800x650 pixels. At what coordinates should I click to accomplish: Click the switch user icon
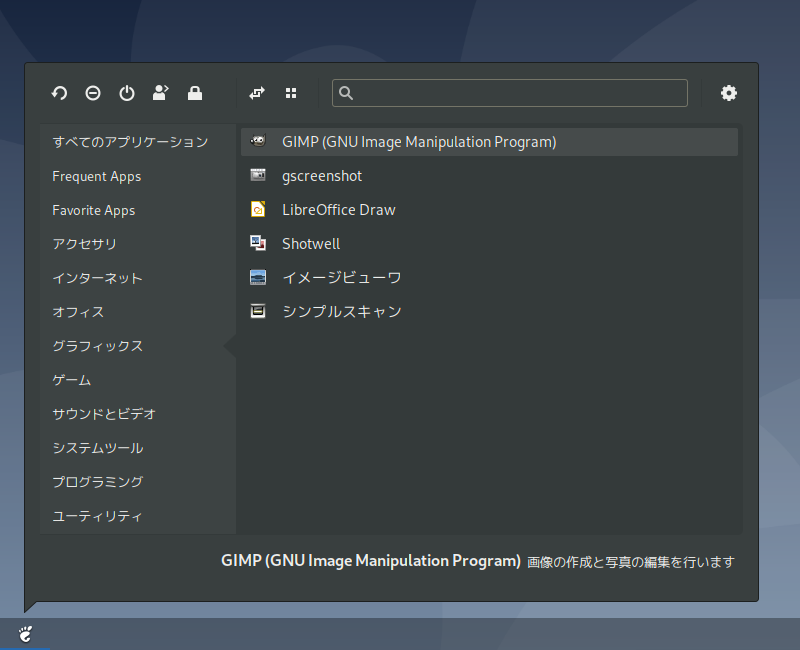pyautogui.click(x=161, y=93)
